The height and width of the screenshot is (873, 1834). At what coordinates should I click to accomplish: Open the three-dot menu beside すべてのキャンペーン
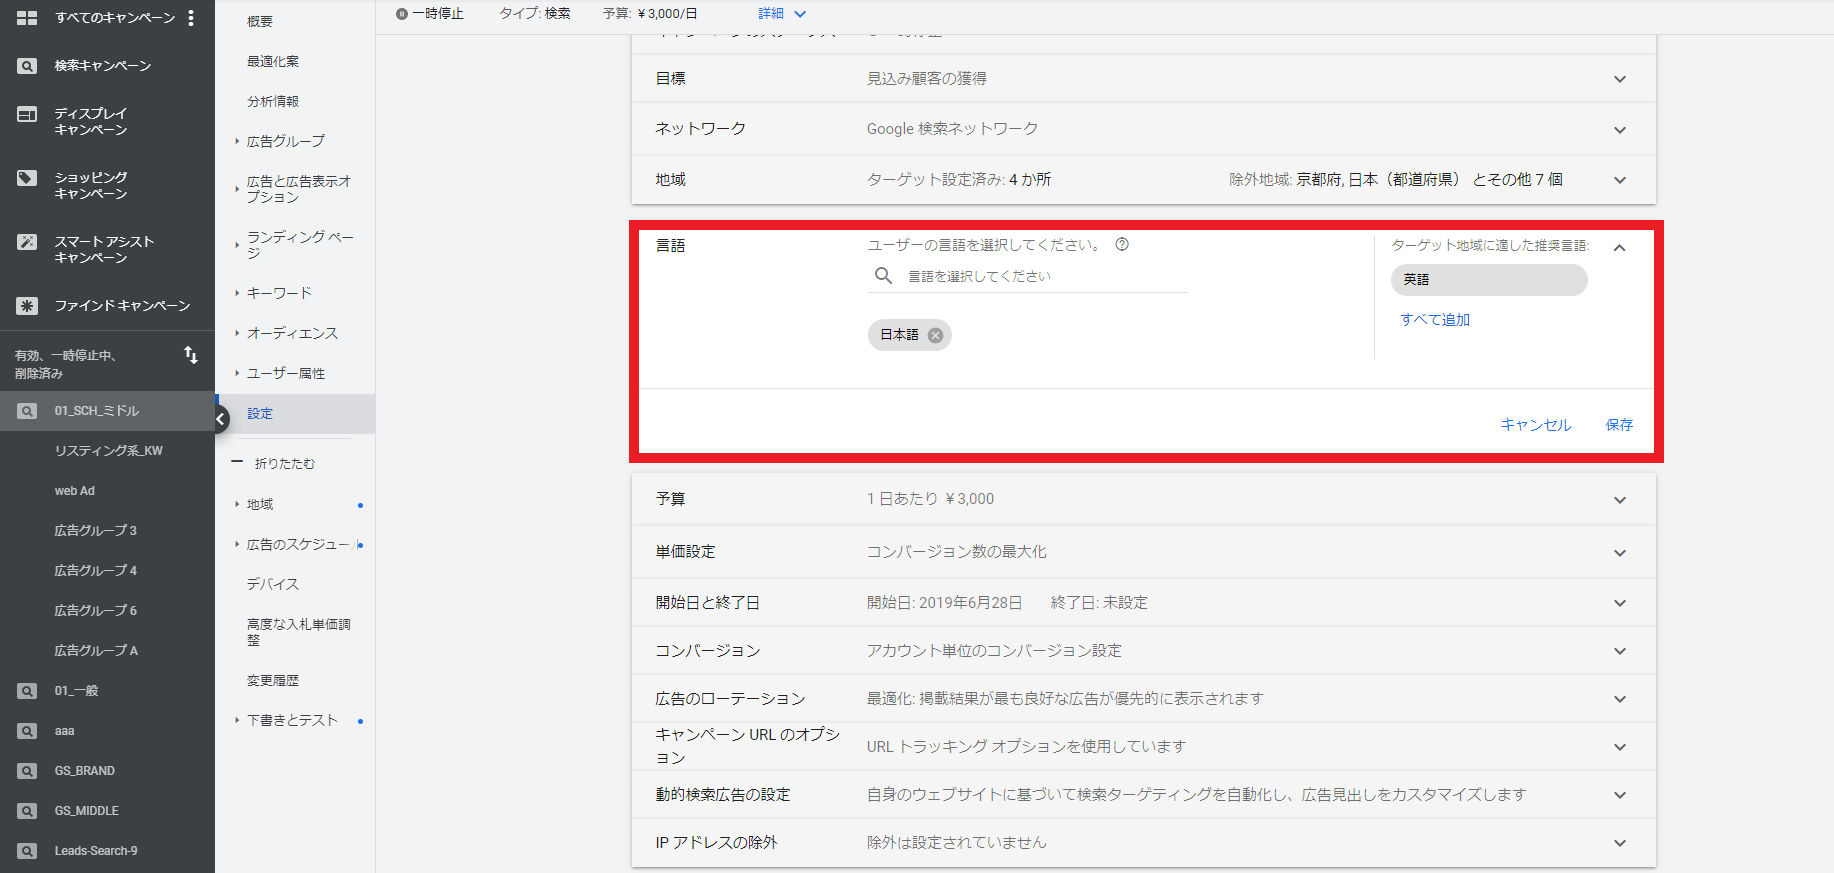click(x=191, y=18)
